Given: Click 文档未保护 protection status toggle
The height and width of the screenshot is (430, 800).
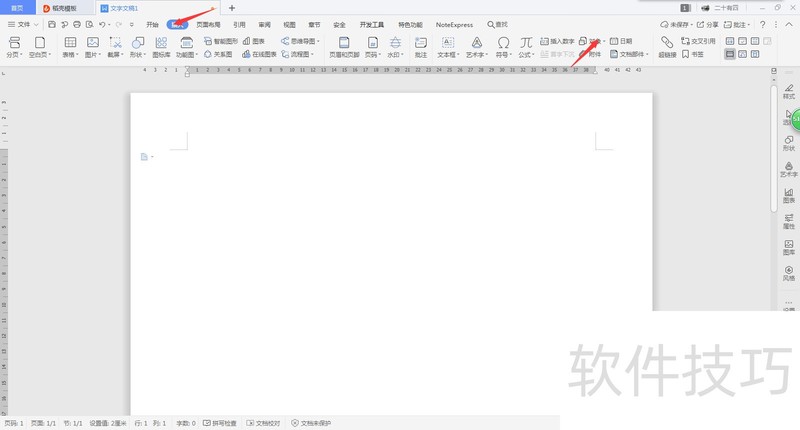Looking at the screenshot, I should pos(311,423).
